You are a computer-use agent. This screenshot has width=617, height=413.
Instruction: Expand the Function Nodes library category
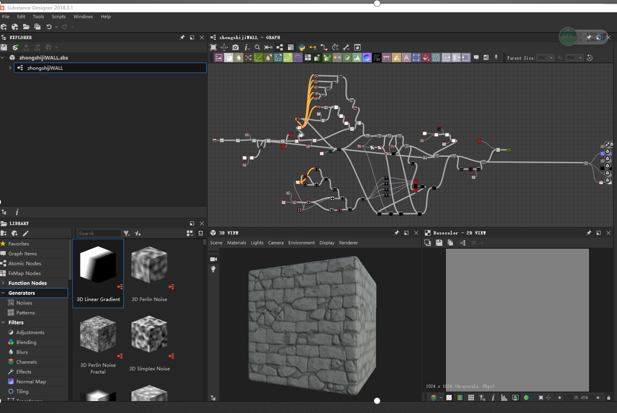tap(4, 283)
